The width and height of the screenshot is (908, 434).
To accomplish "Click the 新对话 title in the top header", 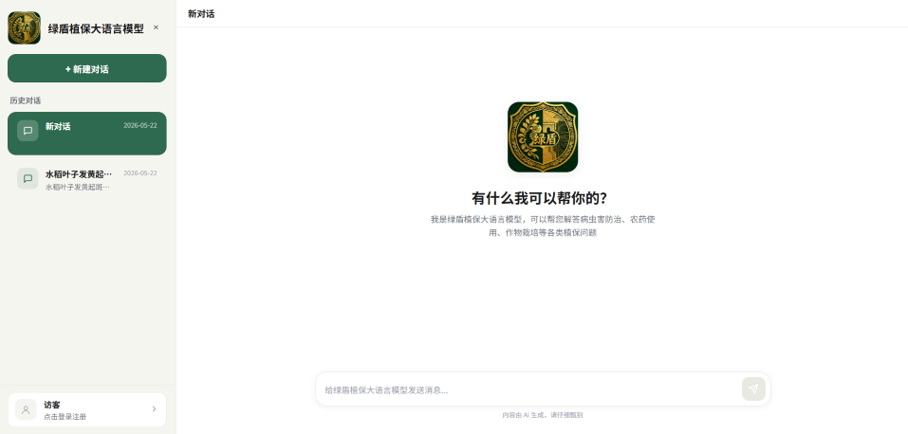I will [201, 14].
